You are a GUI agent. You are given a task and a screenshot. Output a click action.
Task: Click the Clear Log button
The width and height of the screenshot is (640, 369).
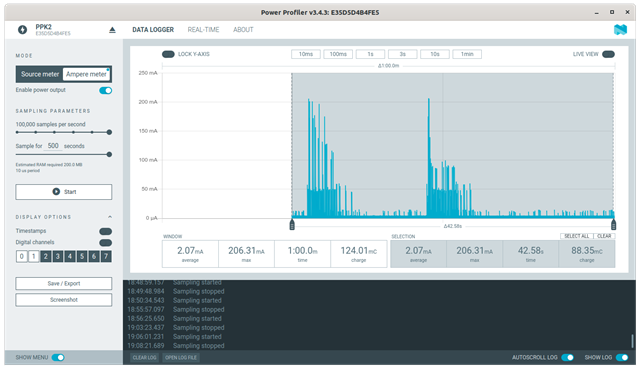[x=144, y=358]
